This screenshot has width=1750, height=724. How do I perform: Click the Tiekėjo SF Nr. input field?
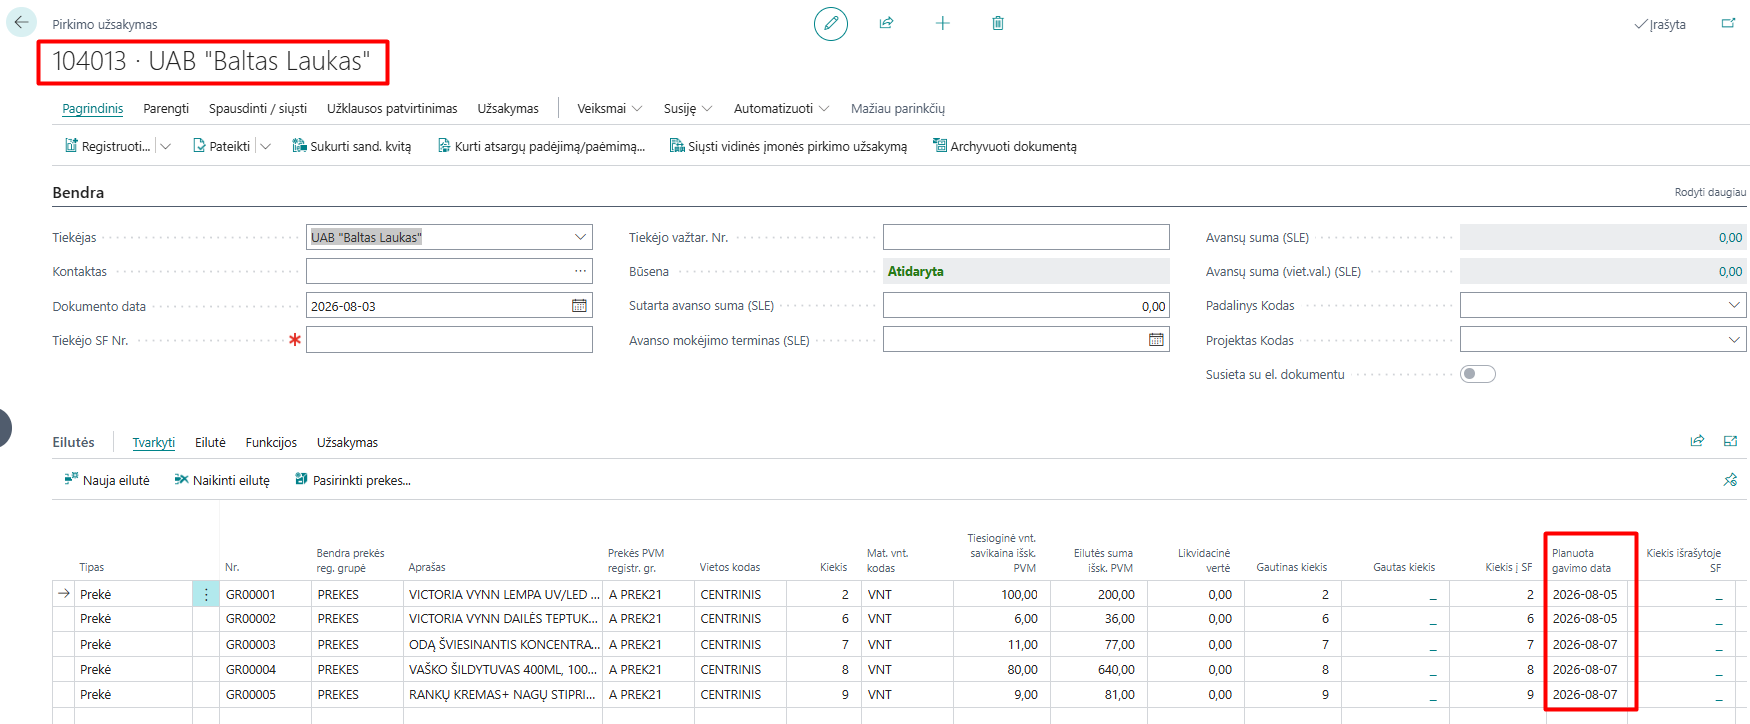(449, 340)
